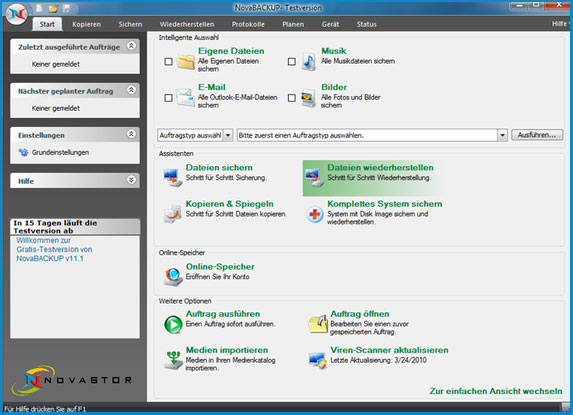This screenshot has height=415, width=573.
Task: Click the save disk icon in title bar
Action: [67, 8]
